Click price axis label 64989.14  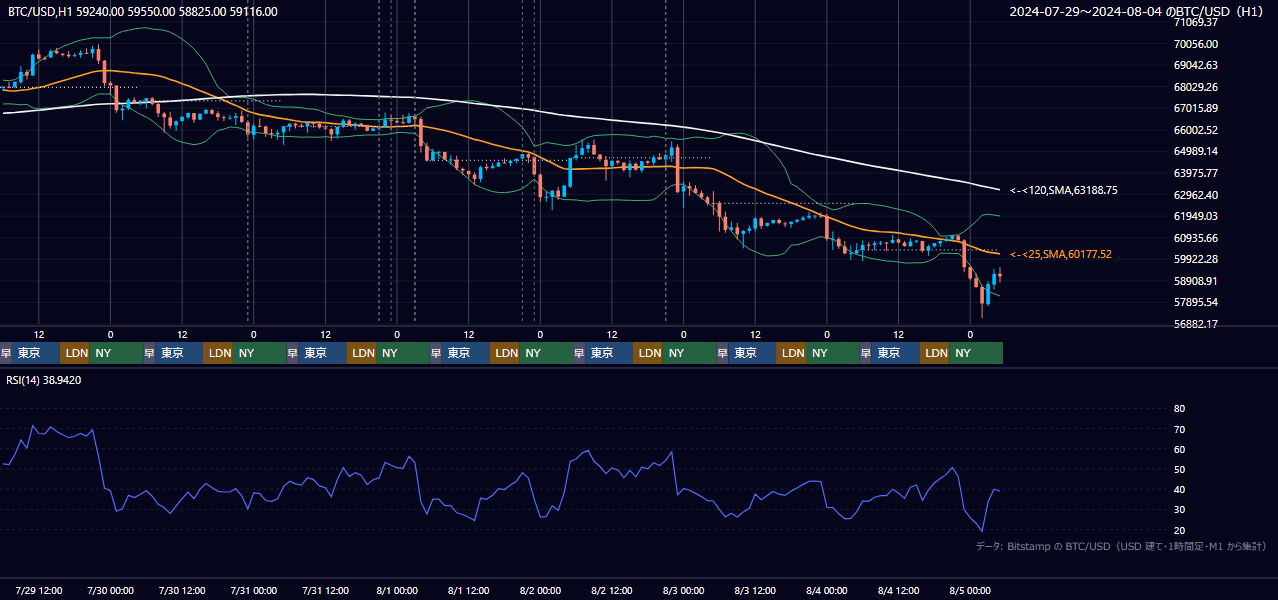click(x=1195, y=151)
